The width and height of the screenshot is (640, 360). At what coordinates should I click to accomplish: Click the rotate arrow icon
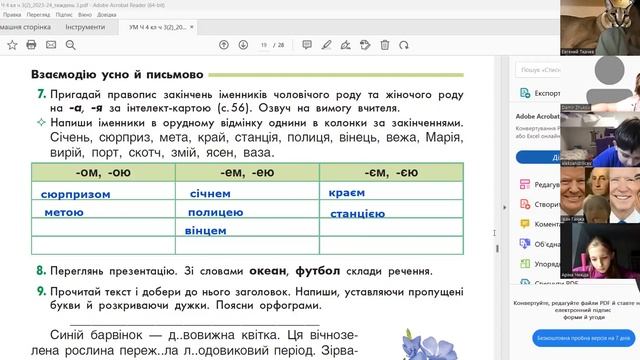[x=404, y=45]
